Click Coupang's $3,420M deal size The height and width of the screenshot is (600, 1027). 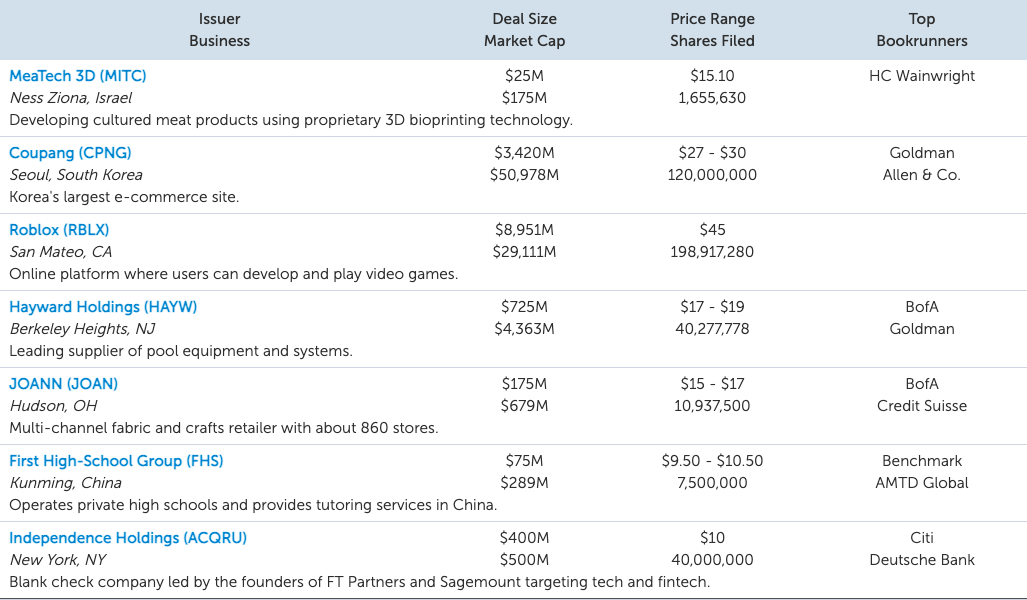524,153
